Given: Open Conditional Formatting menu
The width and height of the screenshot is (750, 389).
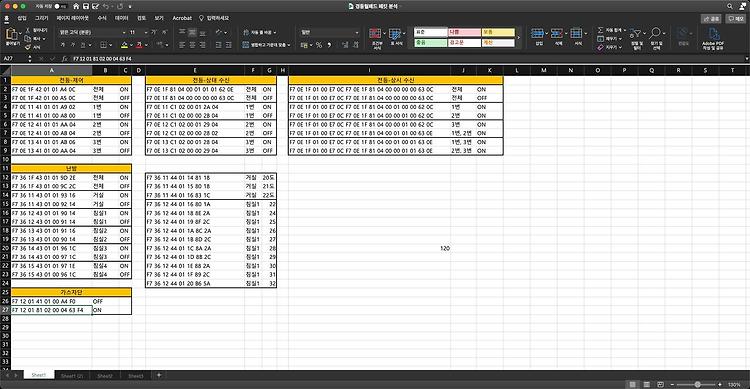Looking at the screenshot, I should pyautogui.click(x=376, y=38).
